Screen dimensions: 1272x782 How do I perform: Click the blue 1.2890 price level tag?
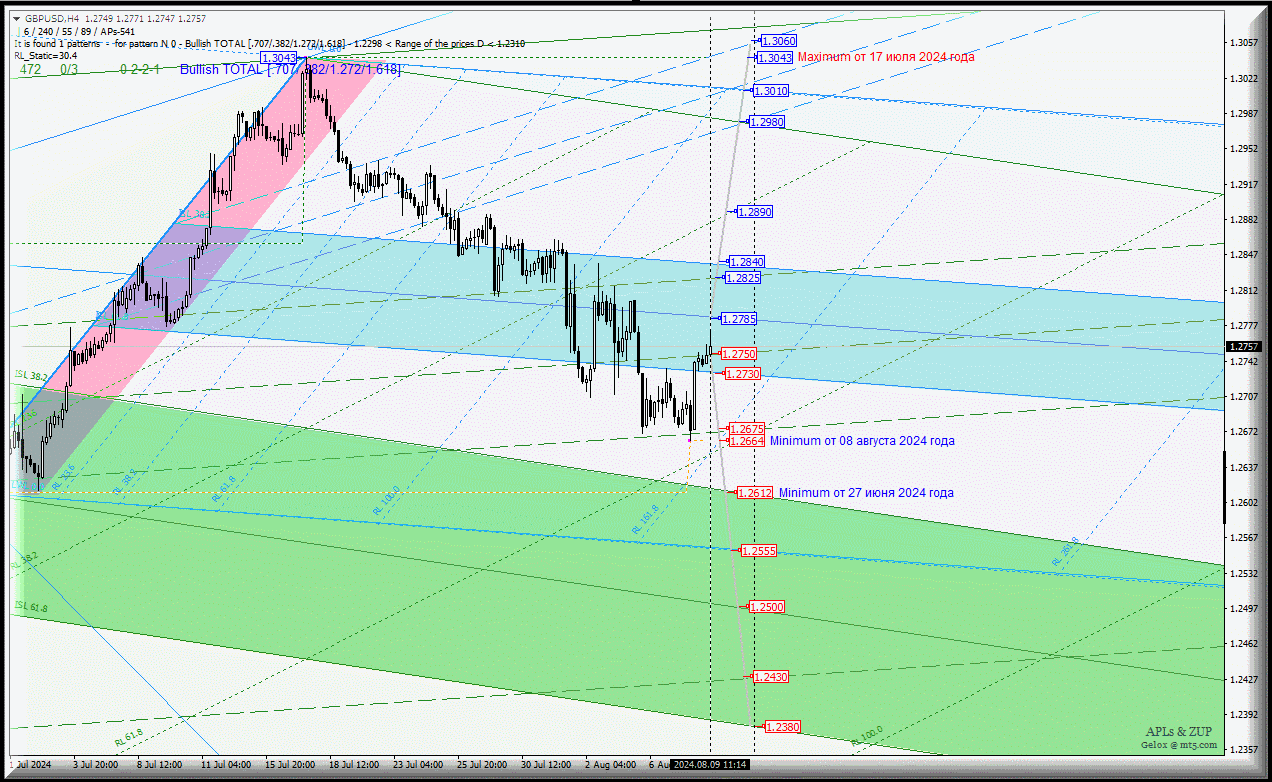pos(755,212)
